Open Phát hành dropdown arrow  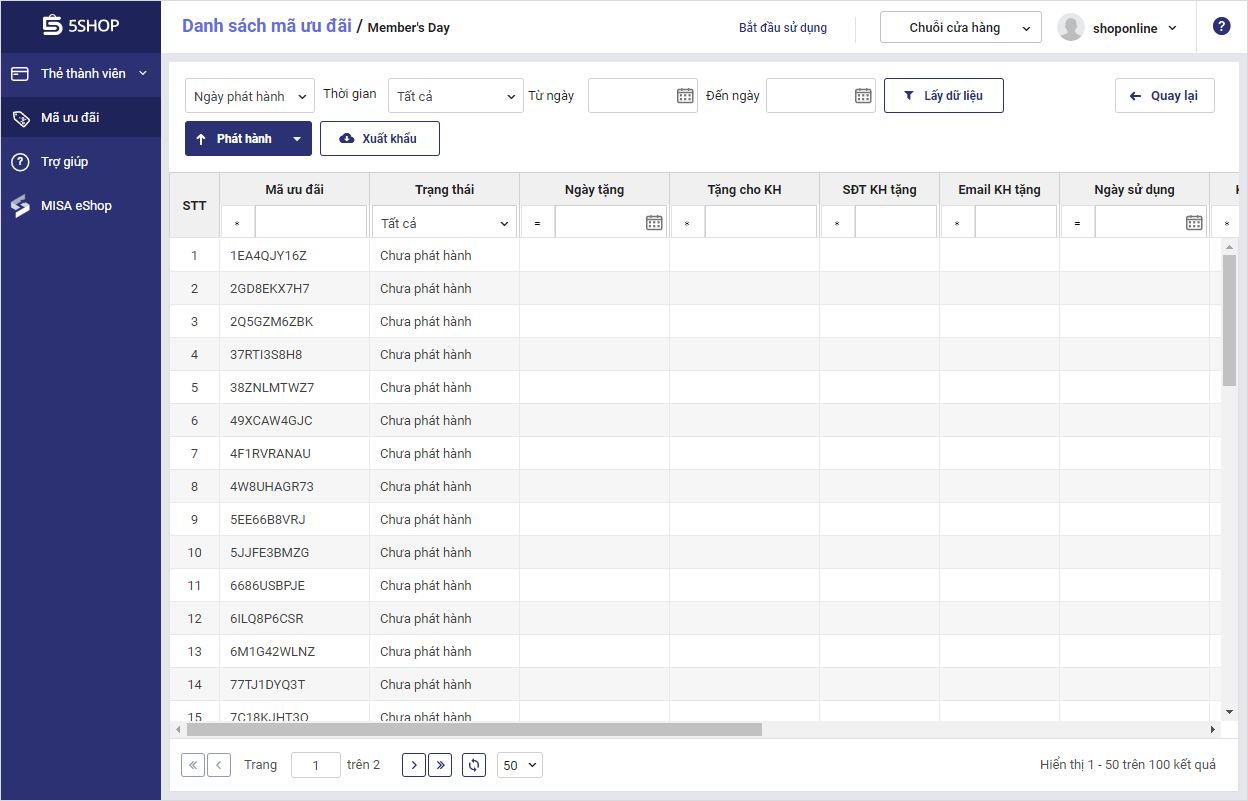297,139
